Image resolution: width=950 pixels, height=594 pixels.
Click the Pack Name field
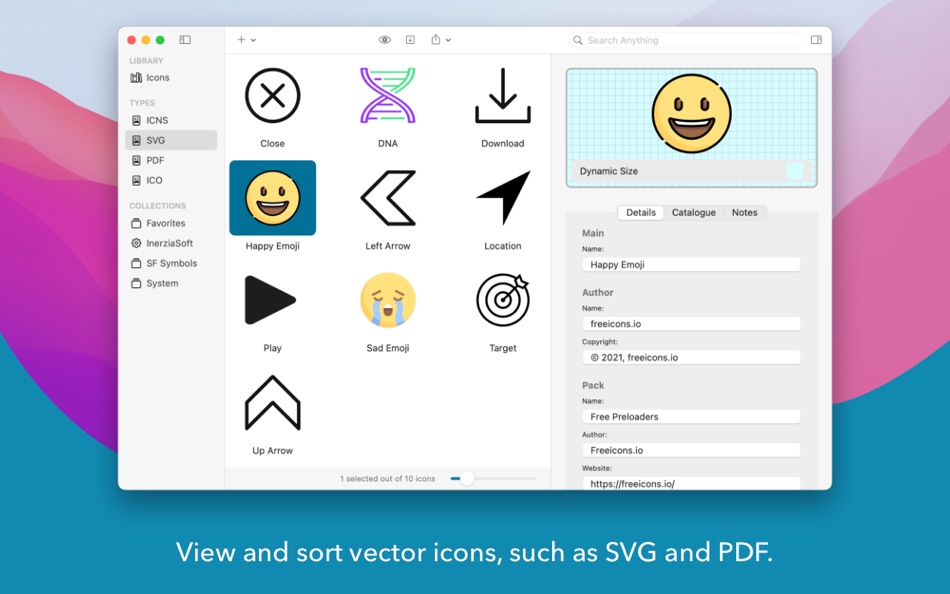pos(691,416)
